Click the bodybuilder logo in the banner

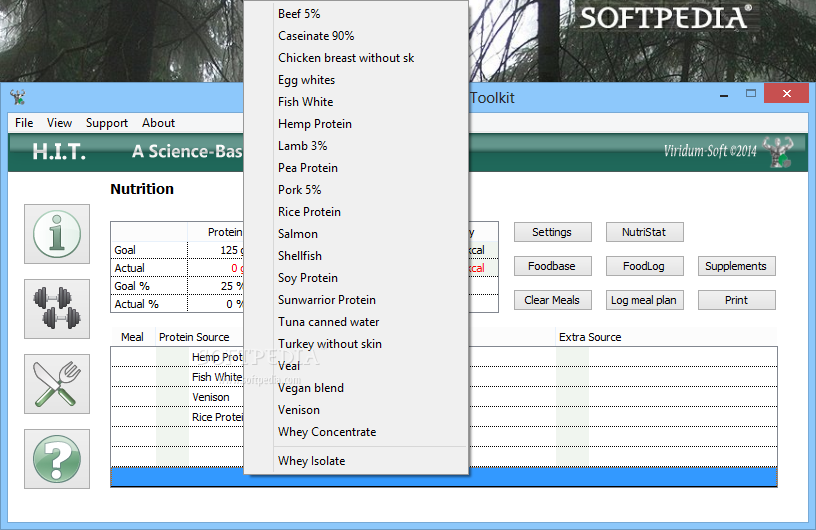(x=778, y=152)
